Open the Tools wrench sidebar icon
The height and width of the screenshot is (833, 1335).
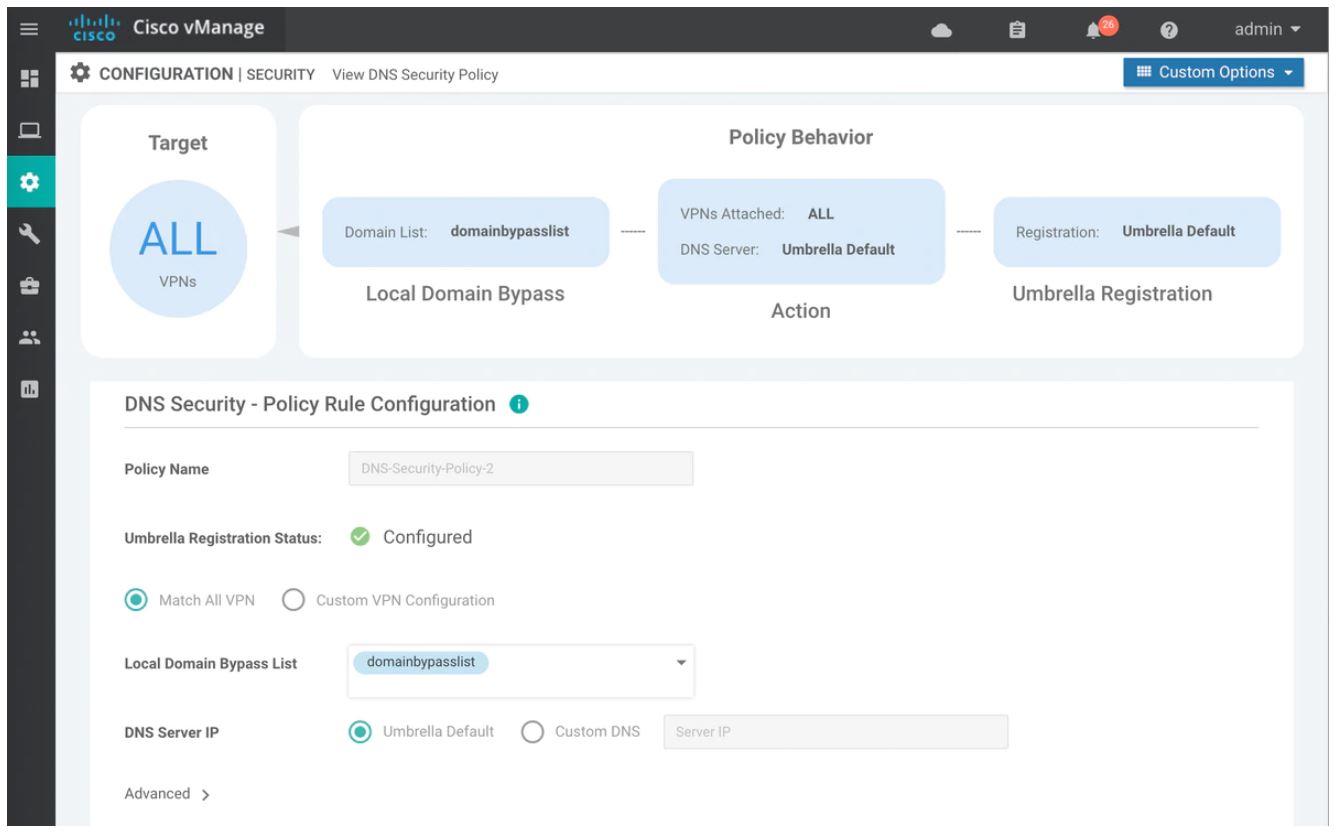coord(27,234)
